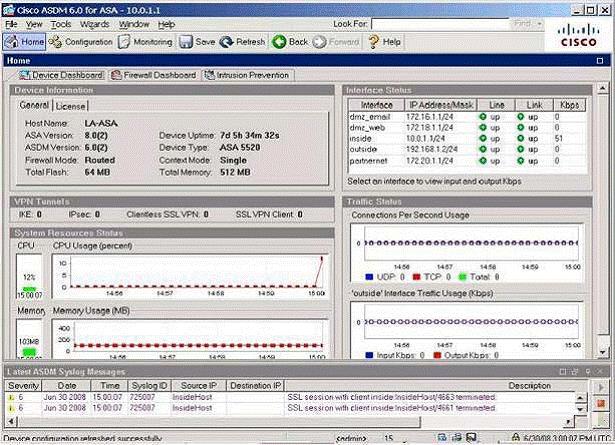Click the Time column header
This screenshot has width=615, height=445.
[x=110, y=386]
